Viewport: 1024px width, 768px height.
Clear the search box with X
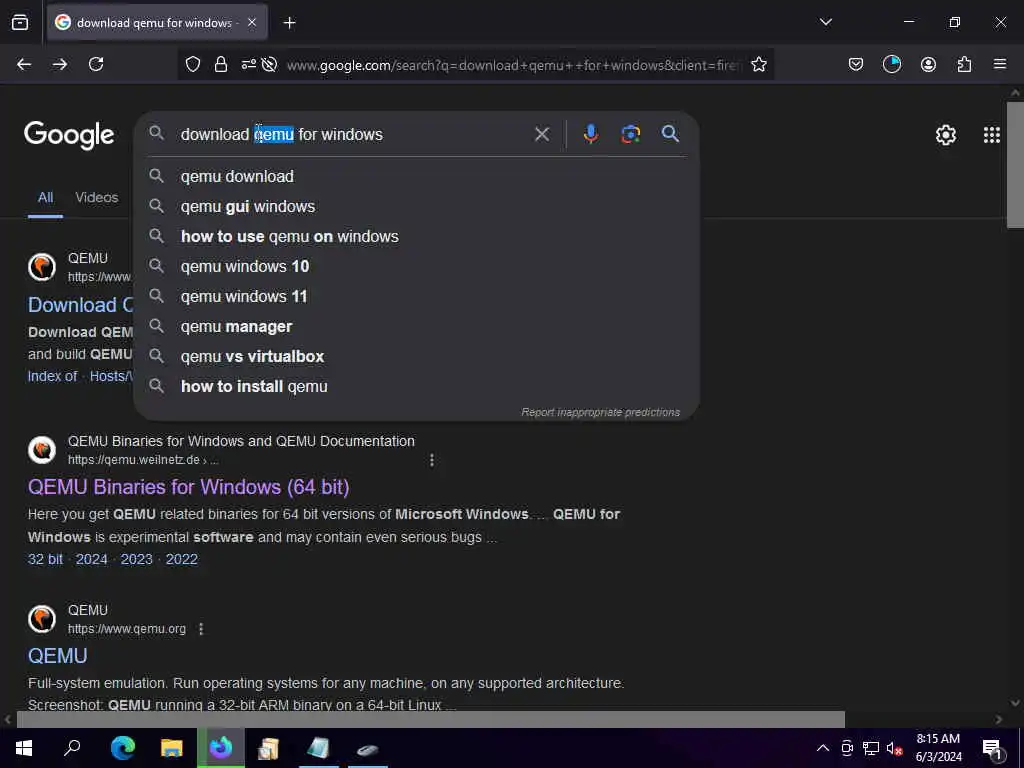point(541,135)
